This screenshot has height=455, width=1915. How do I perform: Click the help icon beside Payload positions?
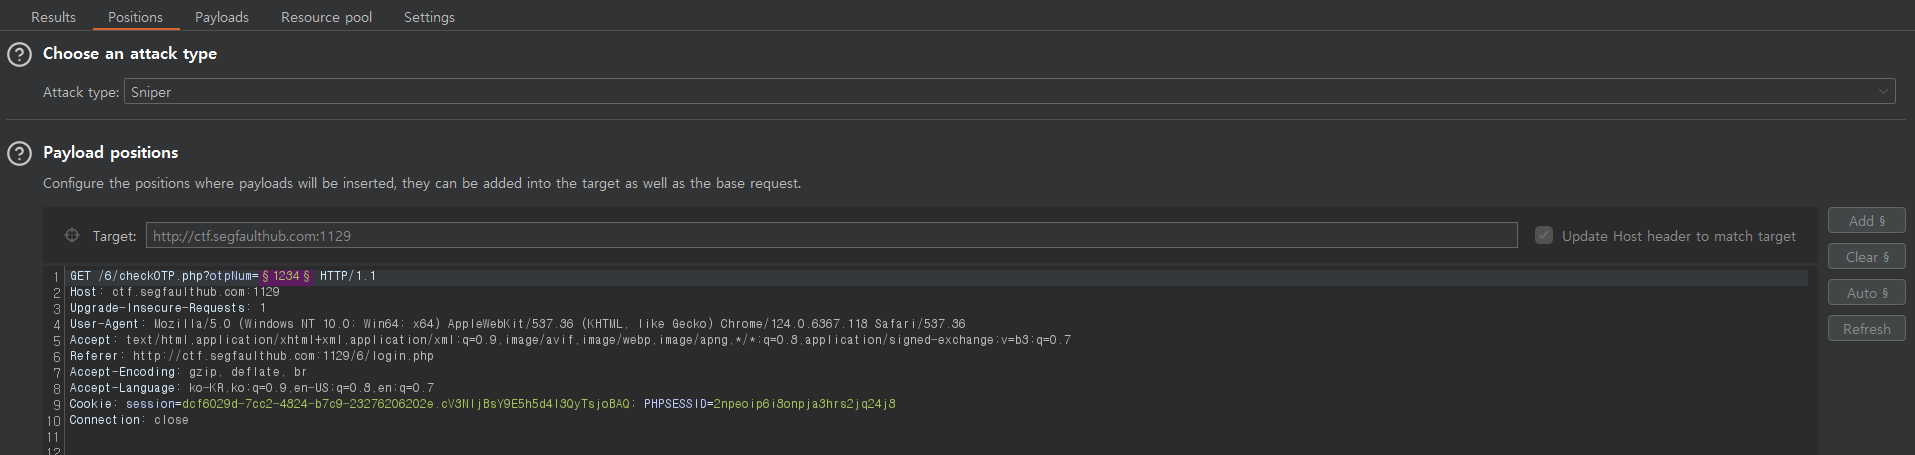[x=19, y=153]
